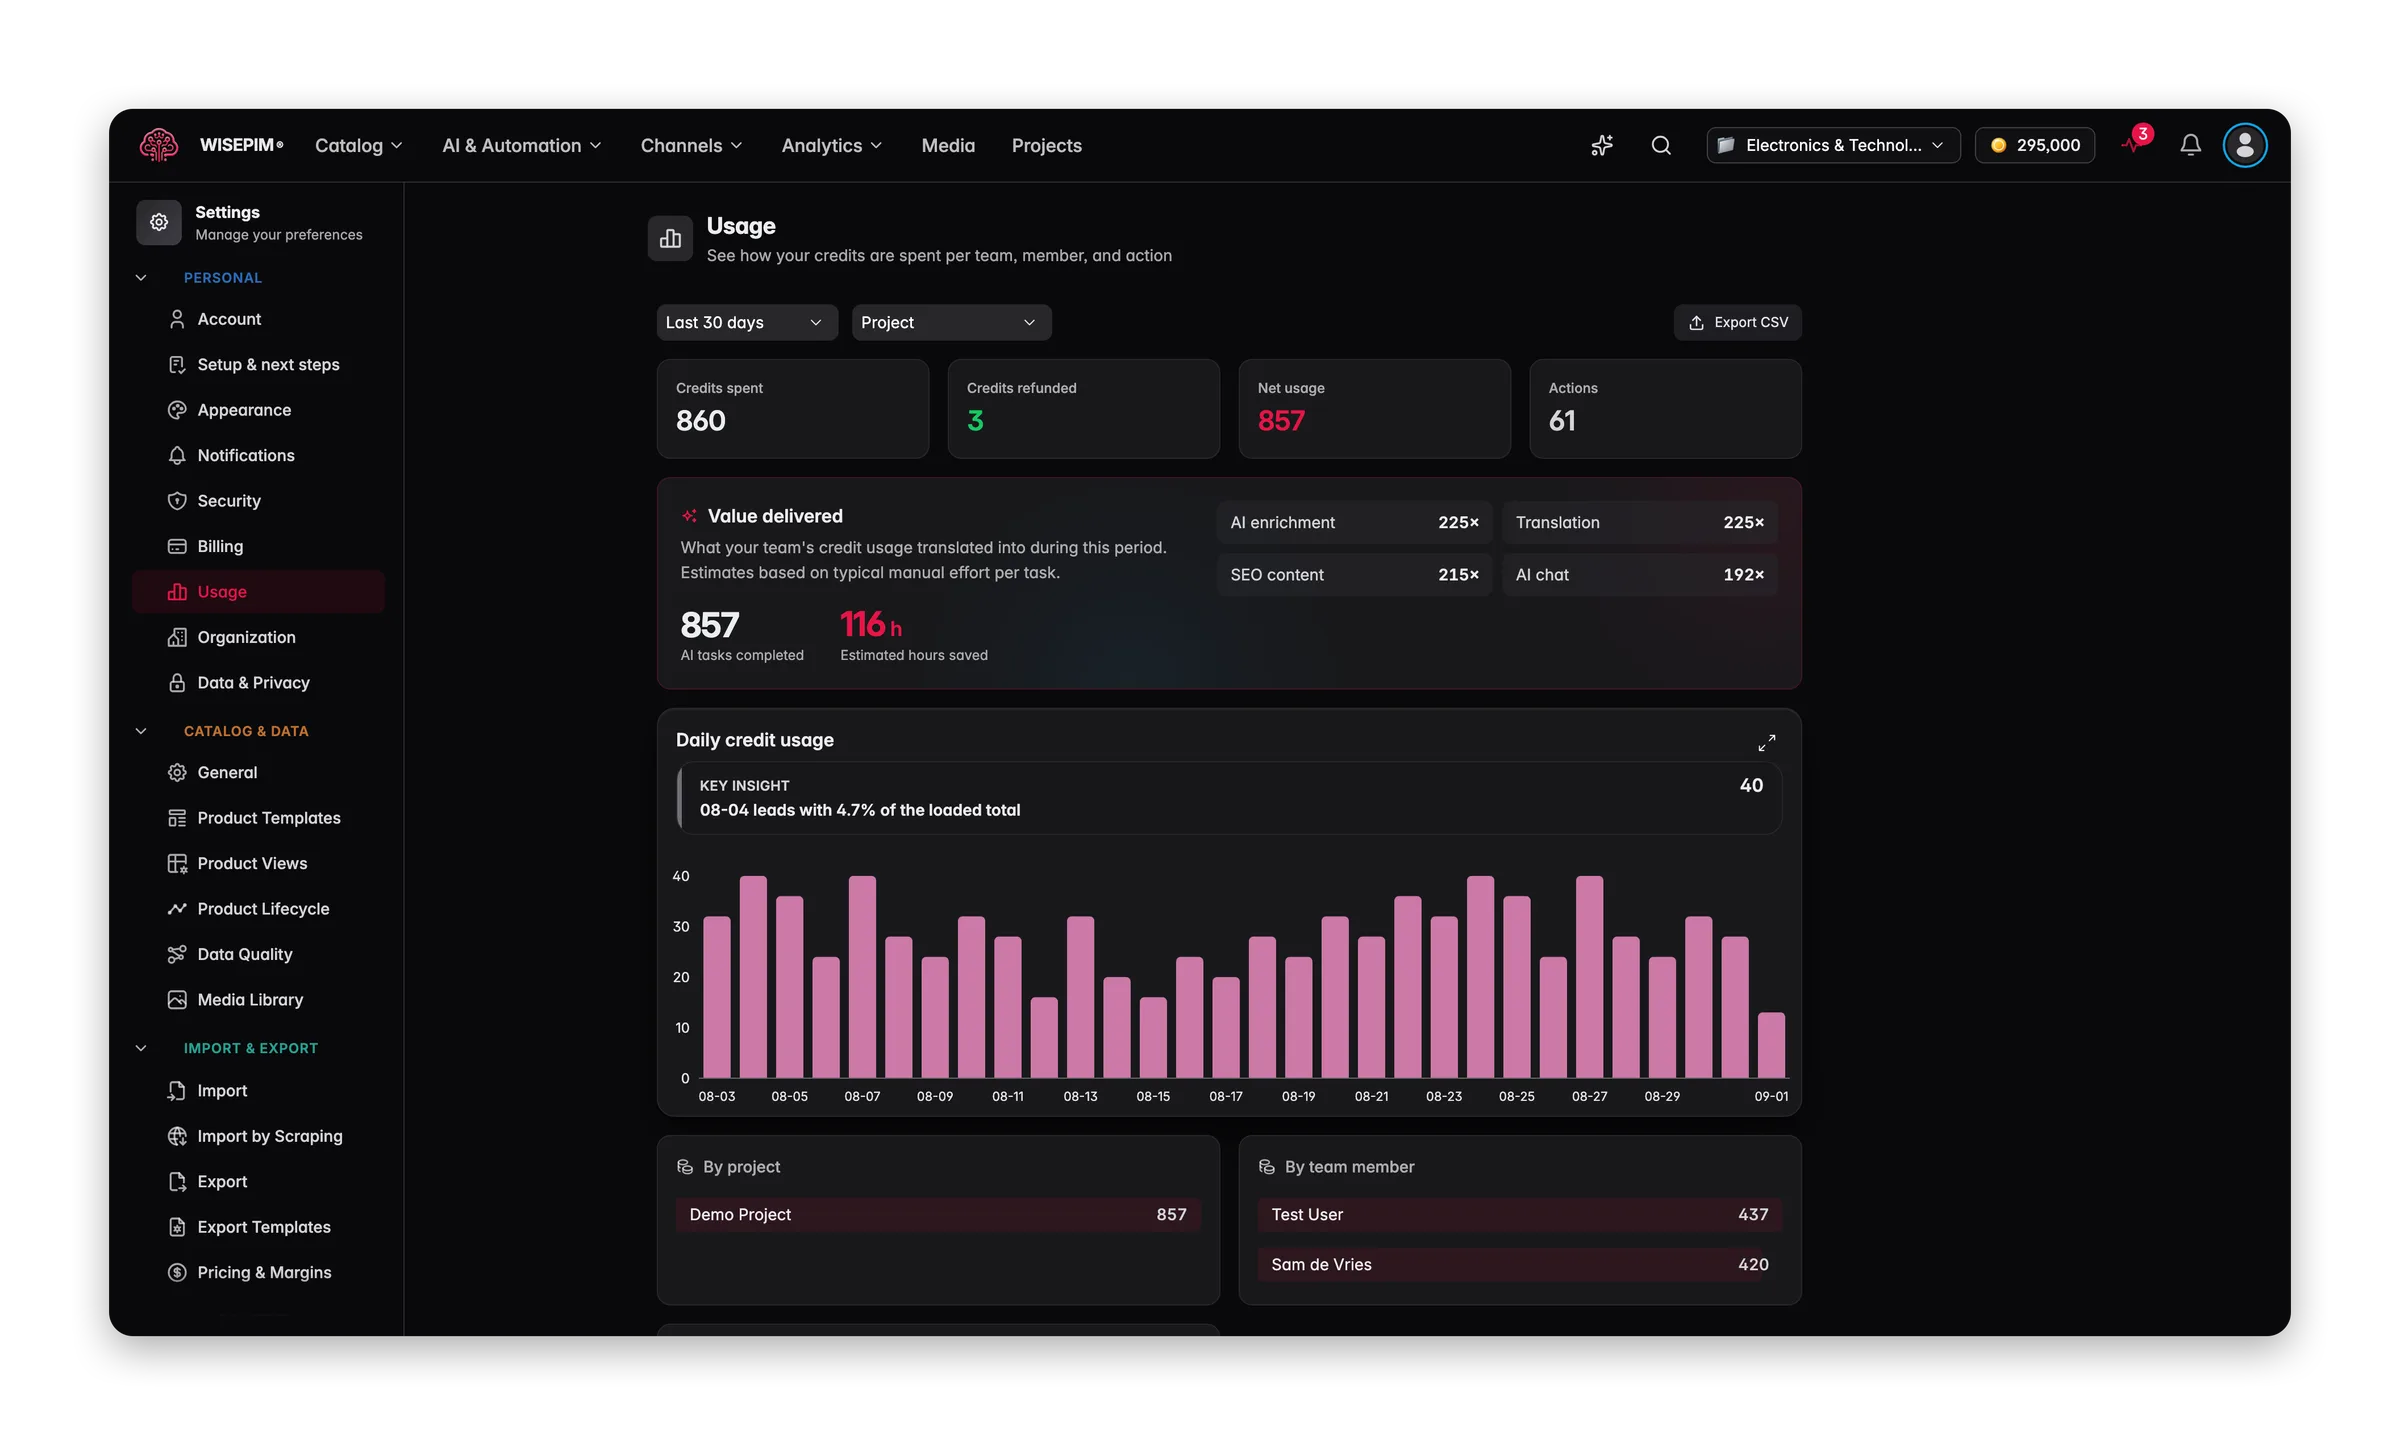Open Account settings
Screen dimensions: 2400x1445
(258, 319)
